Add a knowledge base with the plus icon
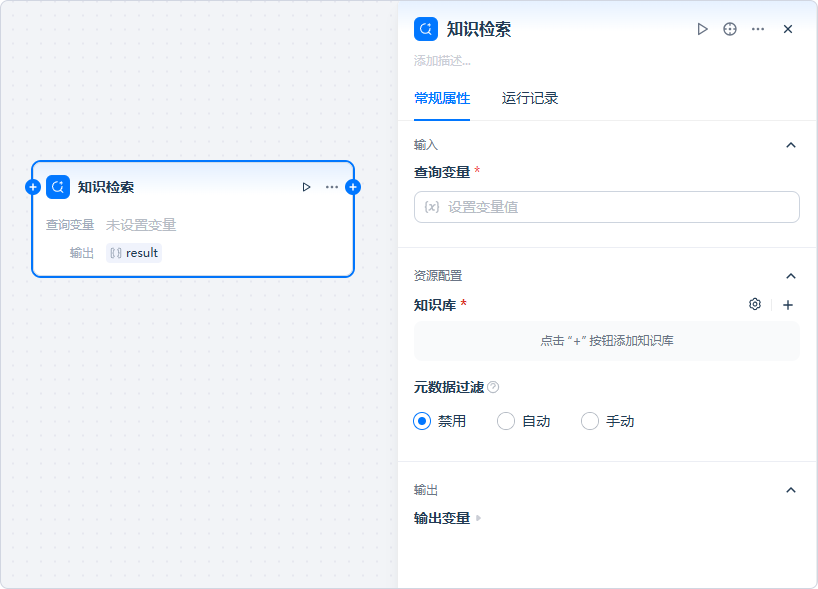Image resolution: width=818 pixels, height=589 pixels. click(x=788, y=305)
